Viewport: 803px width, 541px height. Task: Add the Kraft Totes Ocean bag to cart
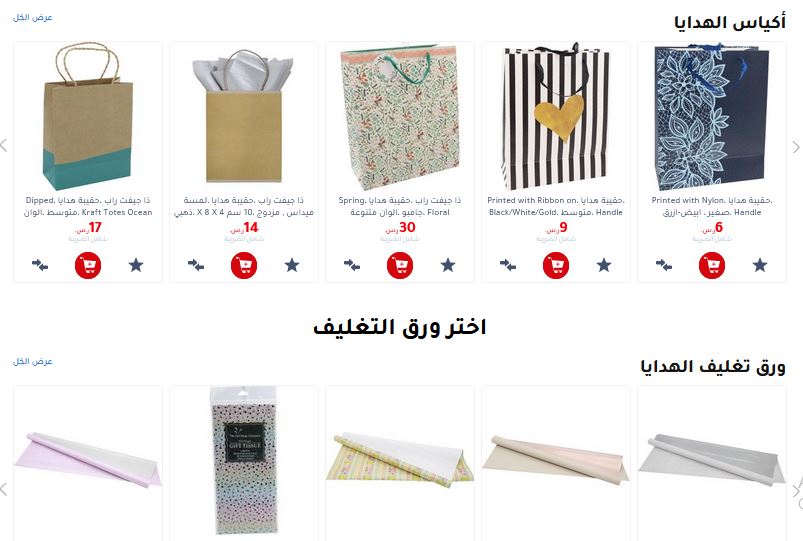coord(88,265)
